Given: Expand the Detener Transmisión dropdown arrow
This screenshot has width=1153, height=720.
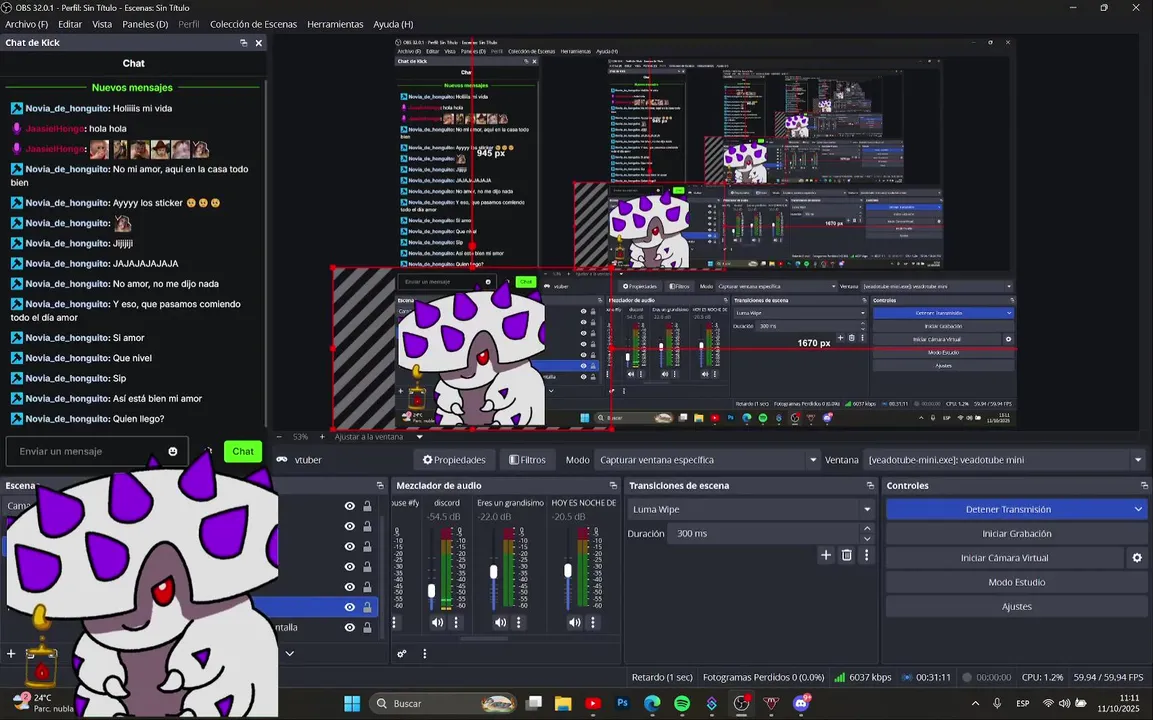Looking at the screenshot, I should [1138, 509].
